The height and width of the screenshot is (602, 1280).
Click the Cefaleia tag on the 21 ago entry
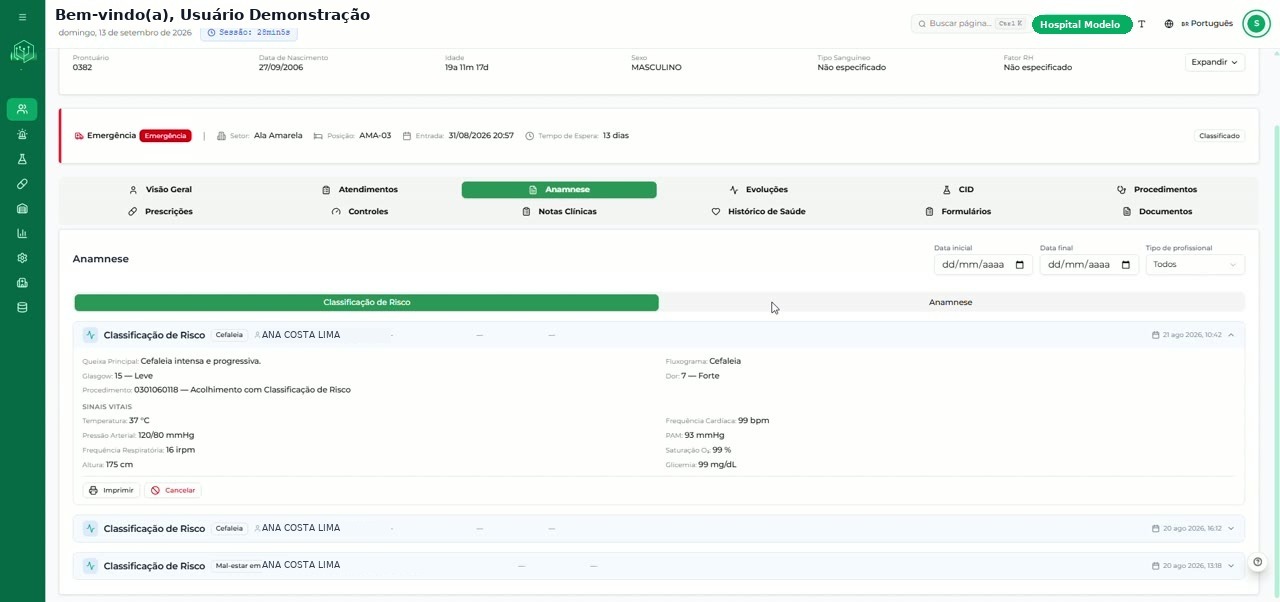click(x=230, y=335)
